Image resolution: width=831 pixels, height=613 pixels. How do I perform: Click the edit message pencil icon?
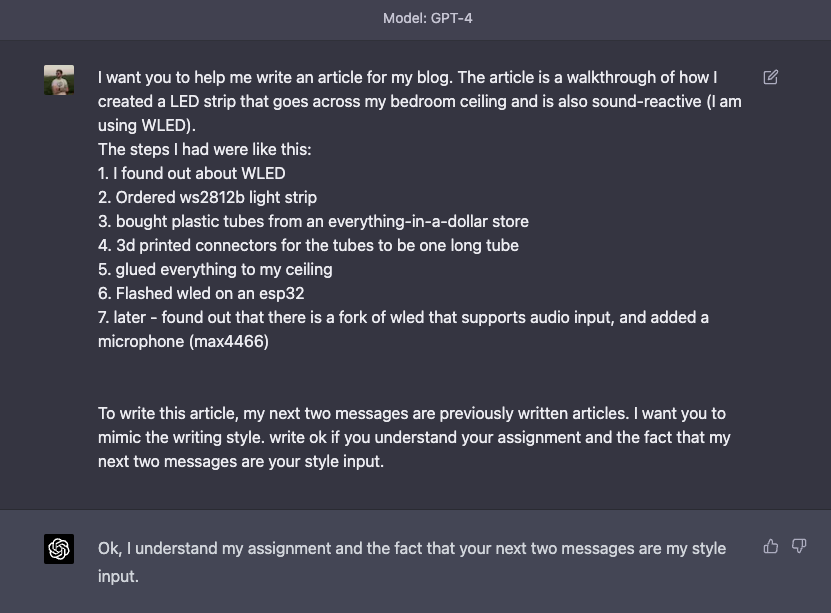coord(770,77)
